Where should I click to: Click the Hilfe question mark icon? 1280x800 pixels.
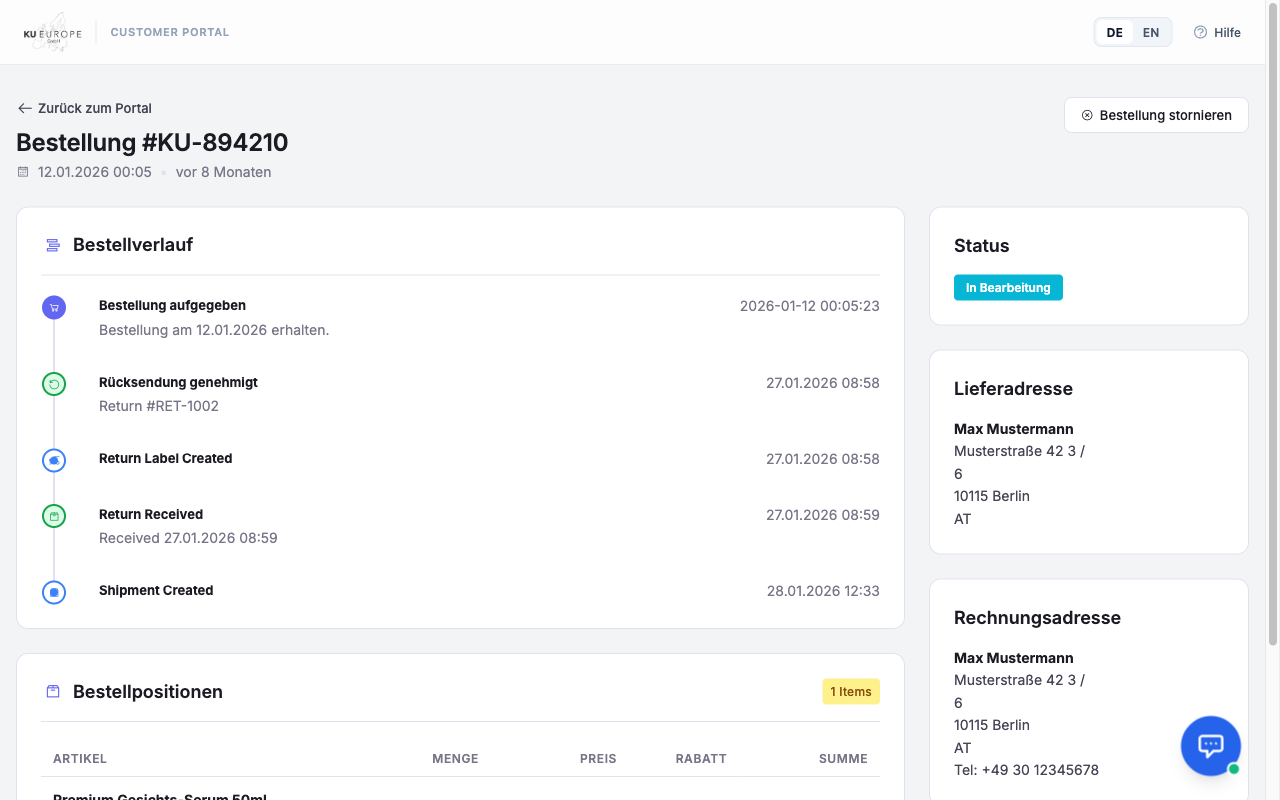tap(1200, 32)
